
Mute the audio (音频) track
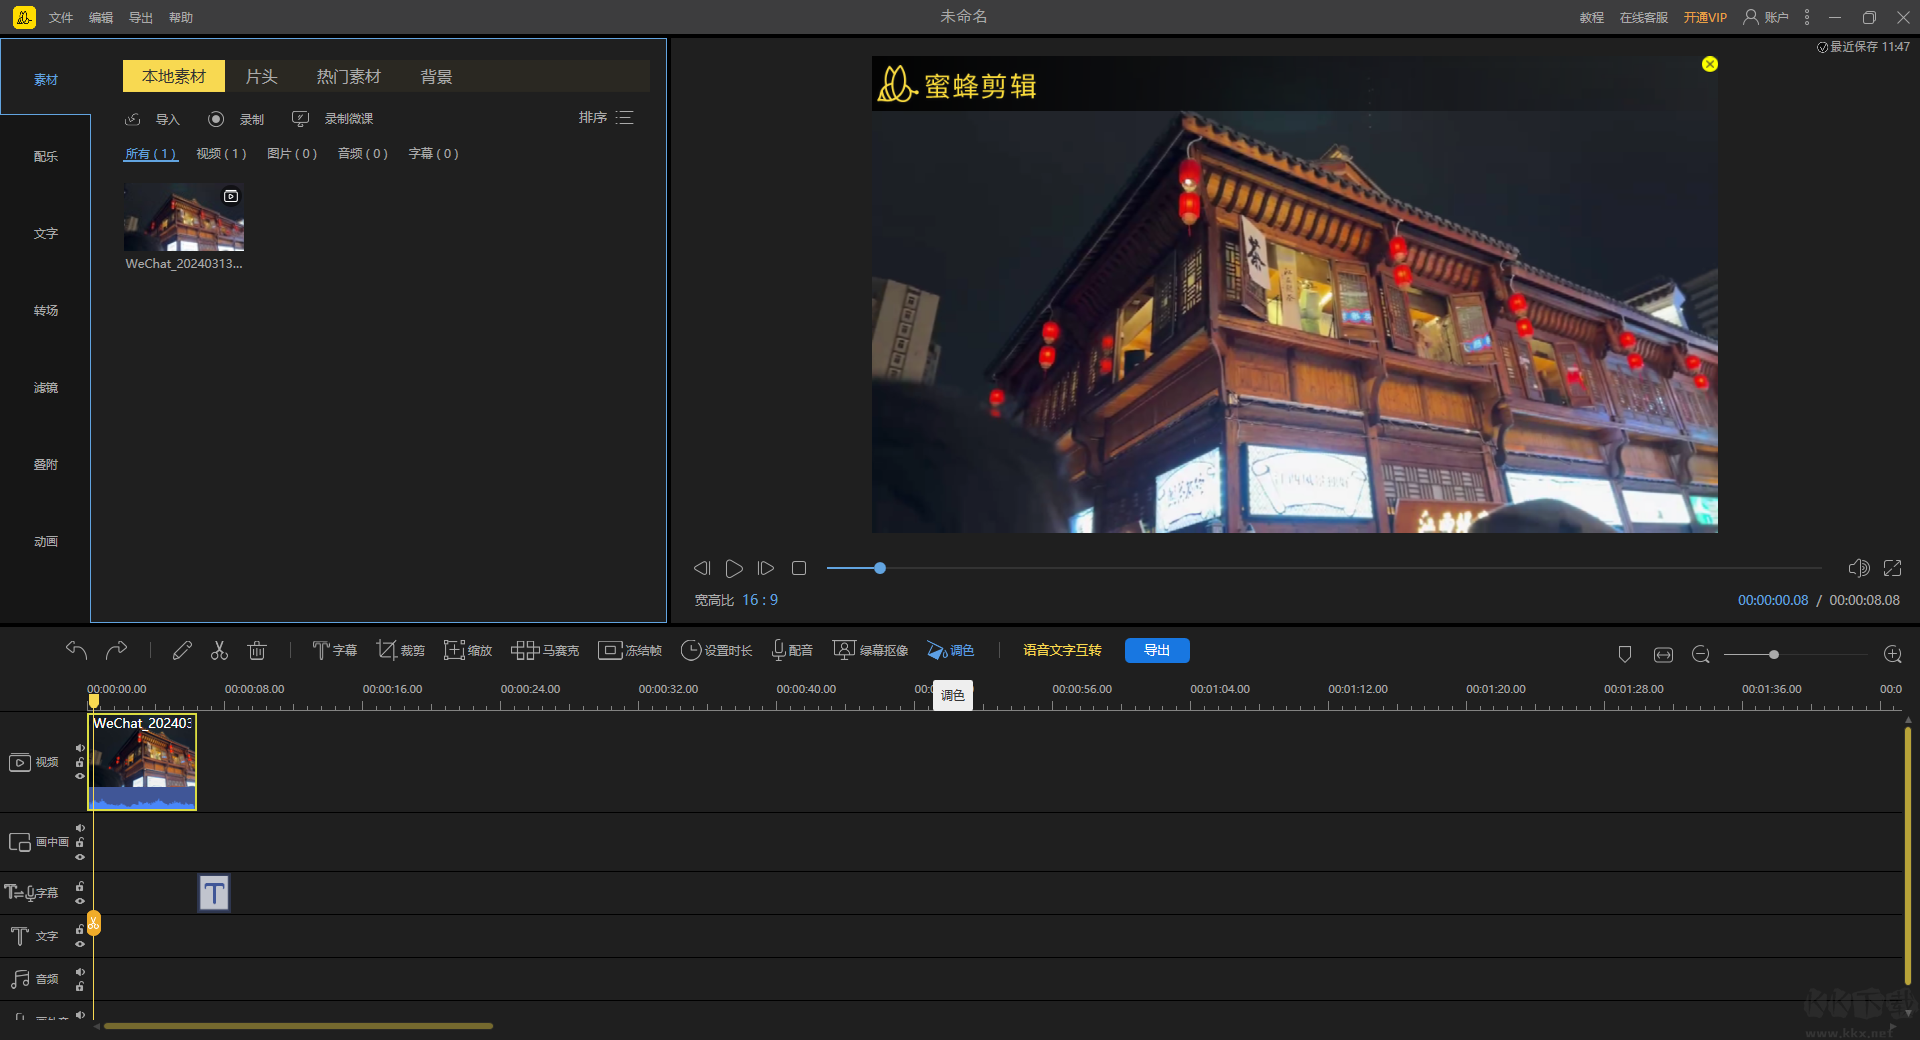pos(80,972)
